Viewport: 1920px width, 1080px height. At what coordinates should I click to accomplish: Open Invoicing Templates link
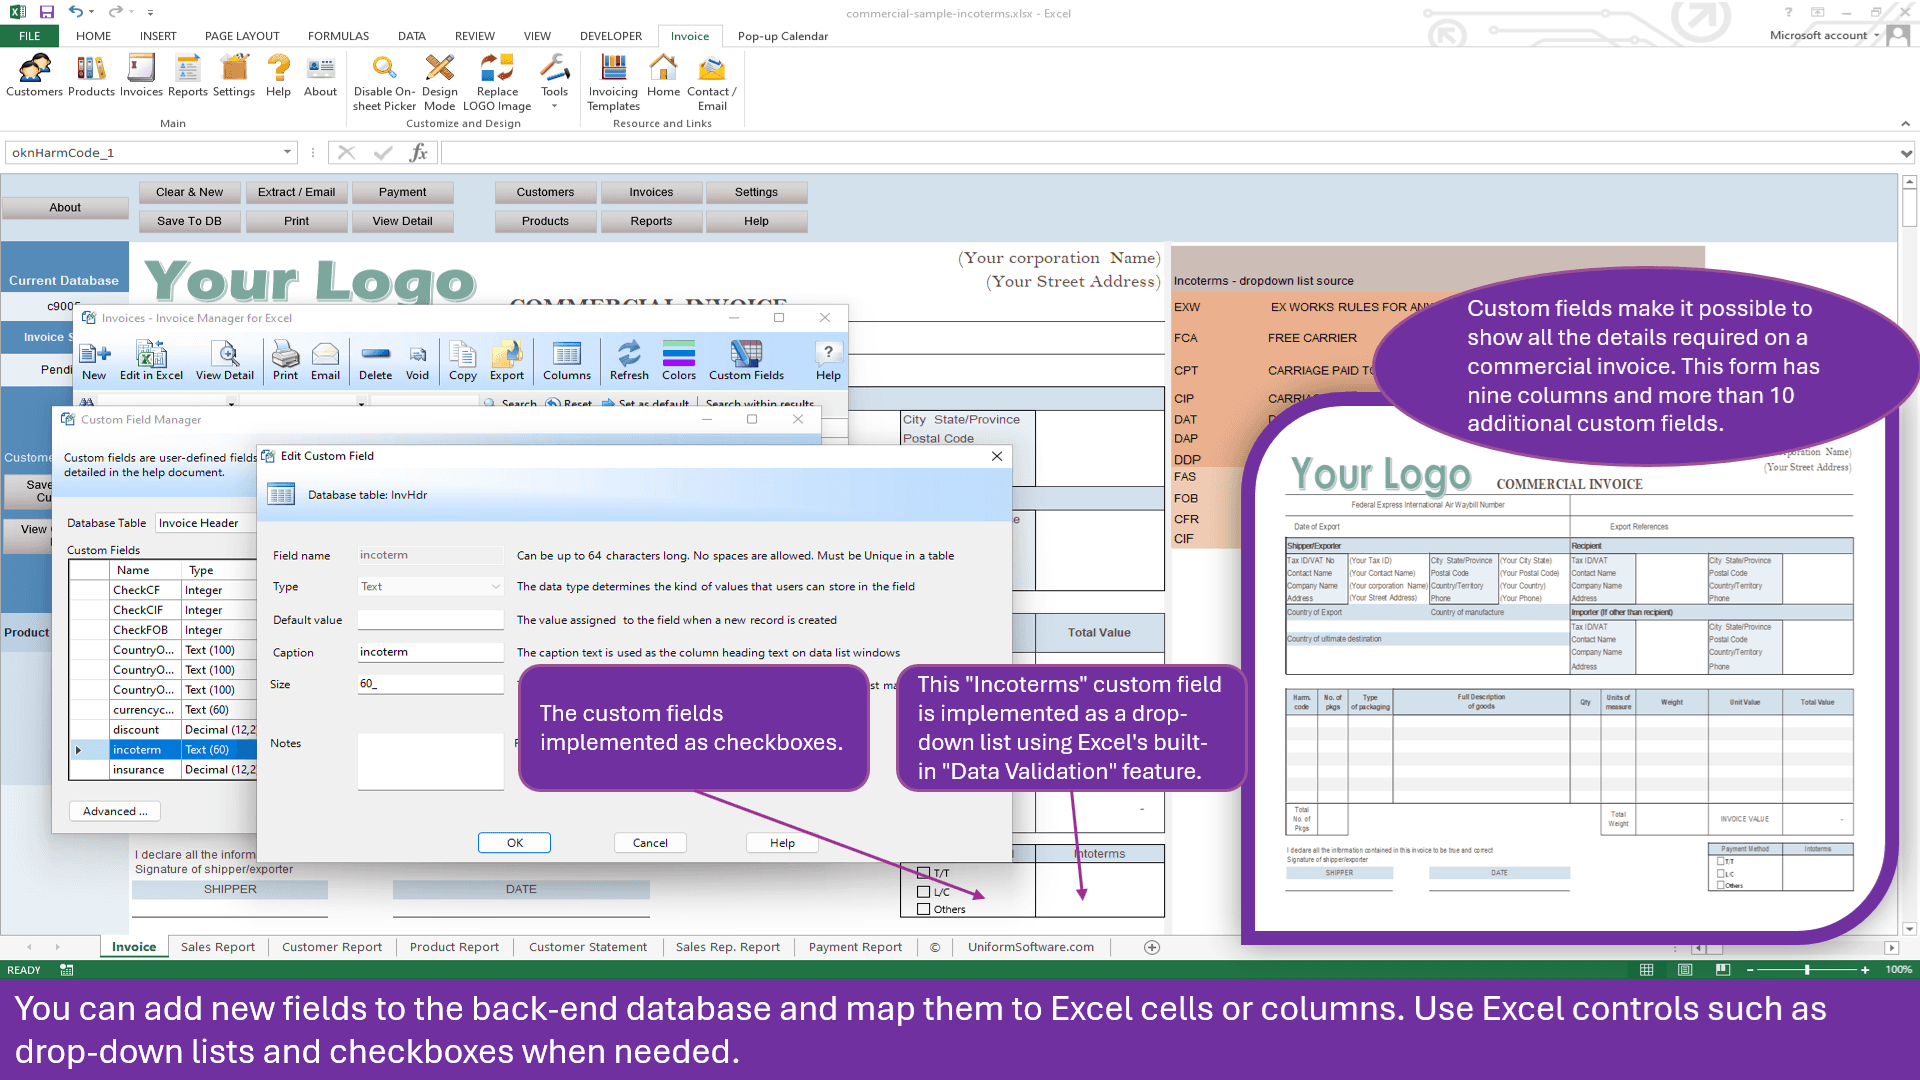(613, 83)
